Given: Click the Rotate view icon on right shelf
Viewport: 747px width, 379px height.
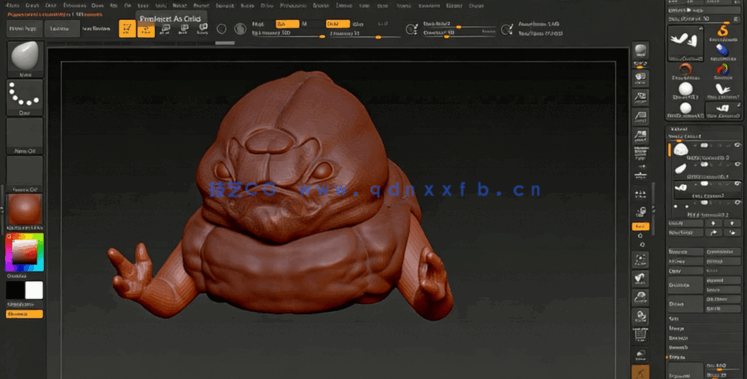Looking at the screenshot, I should tap(641, 317).
